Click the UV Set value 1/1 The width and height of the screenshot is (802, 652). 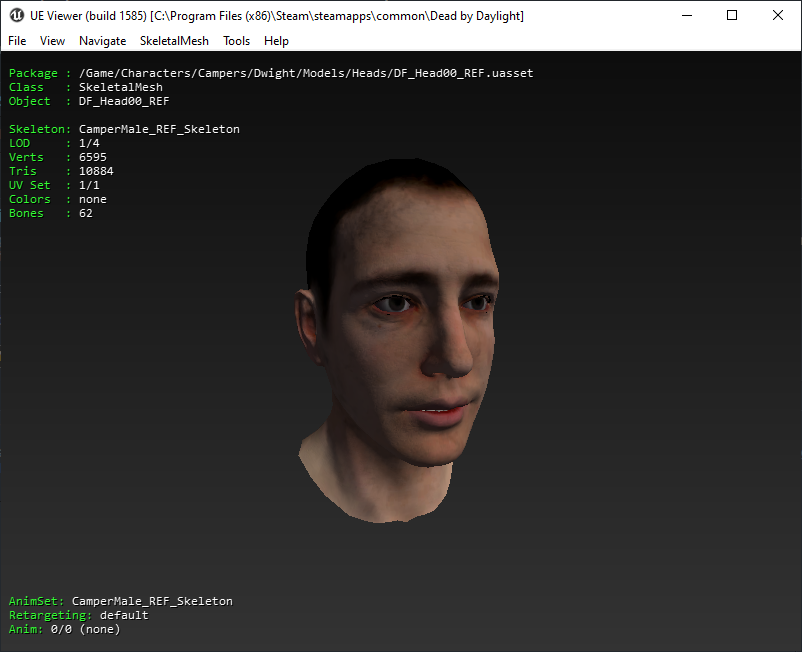(x=89, y=185)
